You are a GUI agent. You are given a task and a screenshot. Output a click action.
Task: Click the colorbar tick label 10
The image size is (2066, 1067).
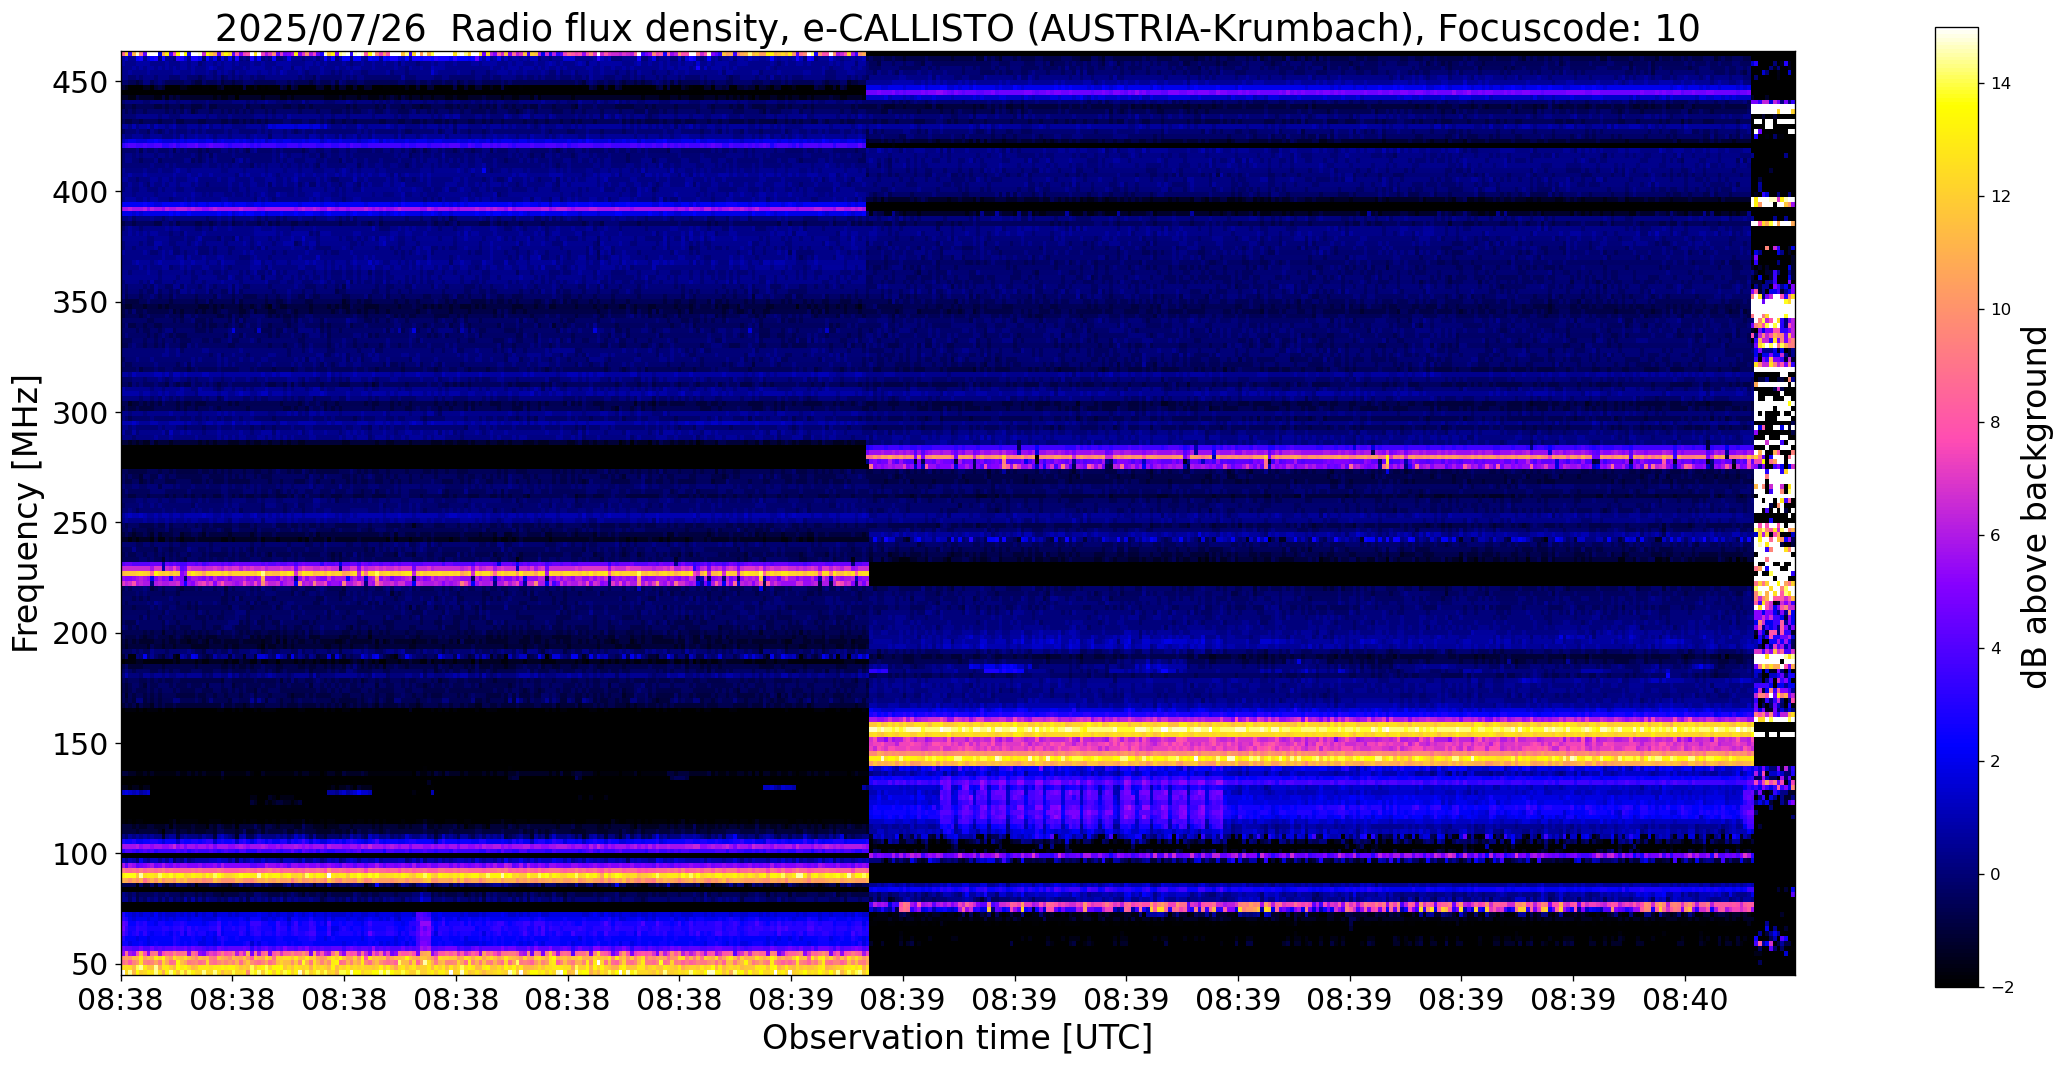pos(2001,310)
